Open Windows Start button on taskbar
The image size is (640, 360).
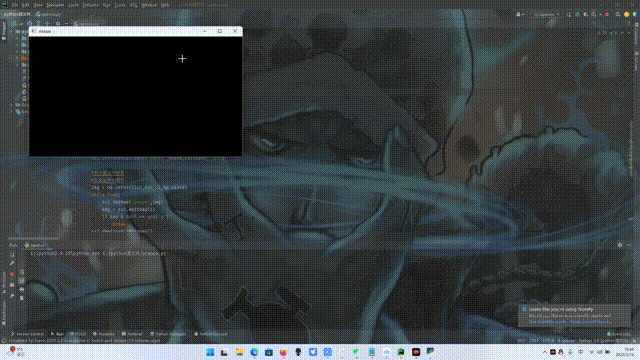[x=210, y=352]
